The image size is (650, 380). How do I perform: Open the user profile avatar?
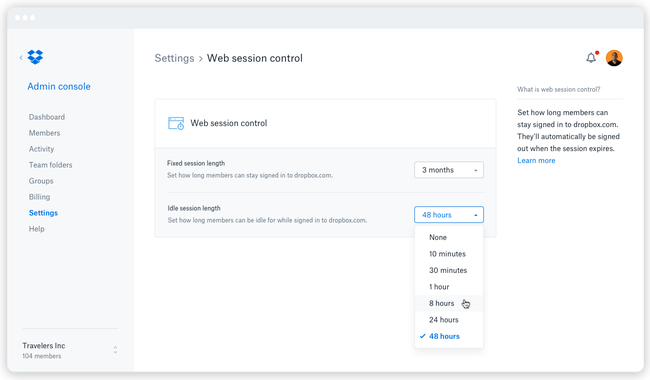tap(614, 58)
